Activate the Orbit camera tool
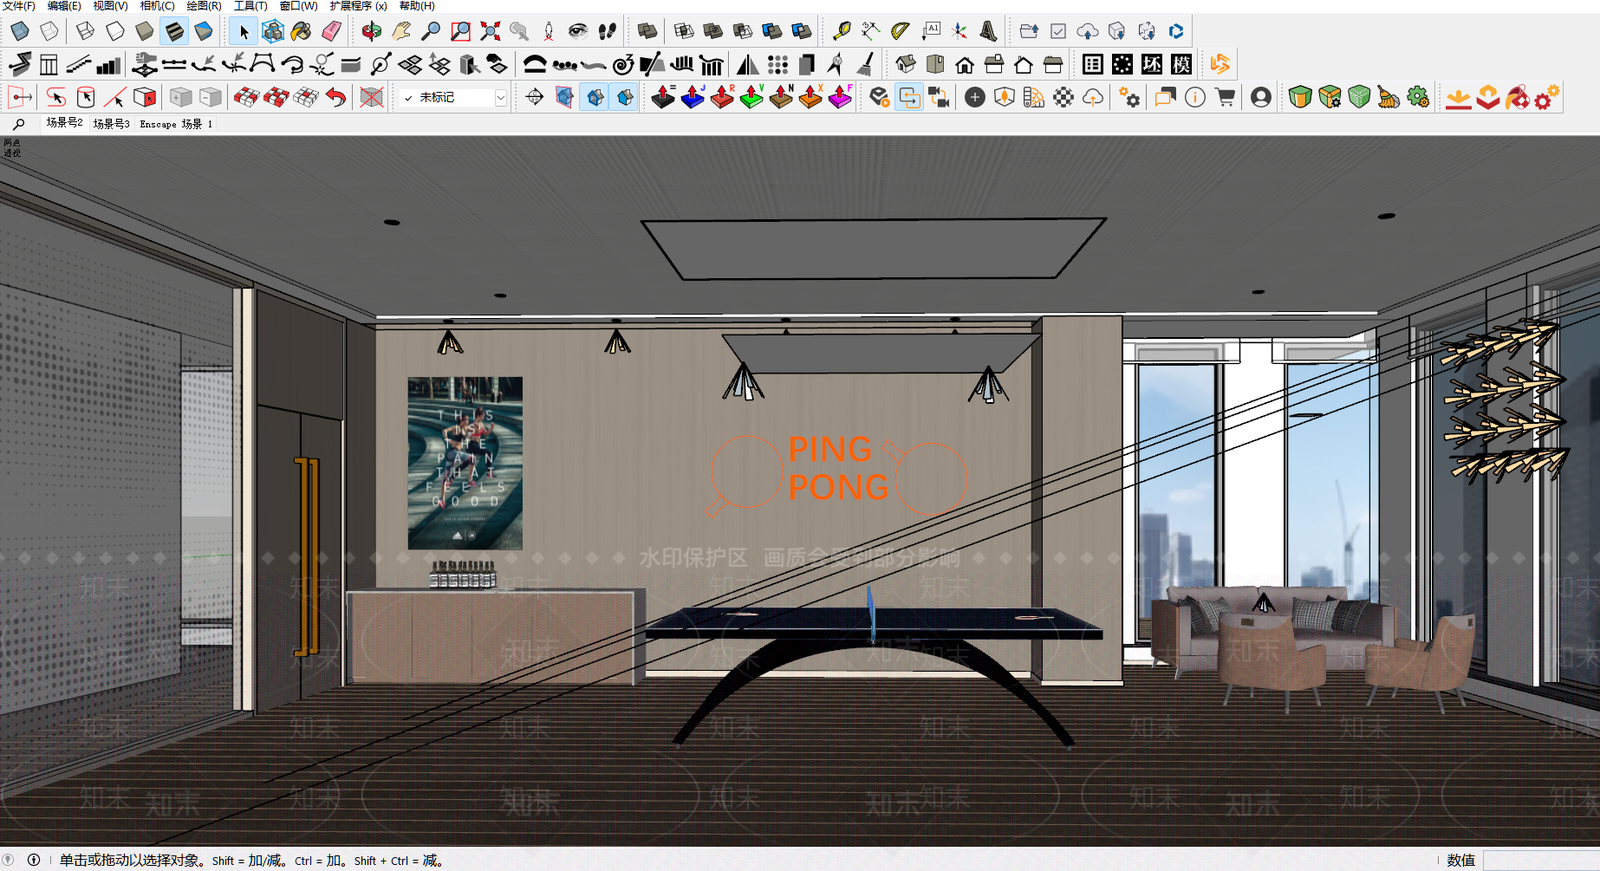 (x=372, y=32)
